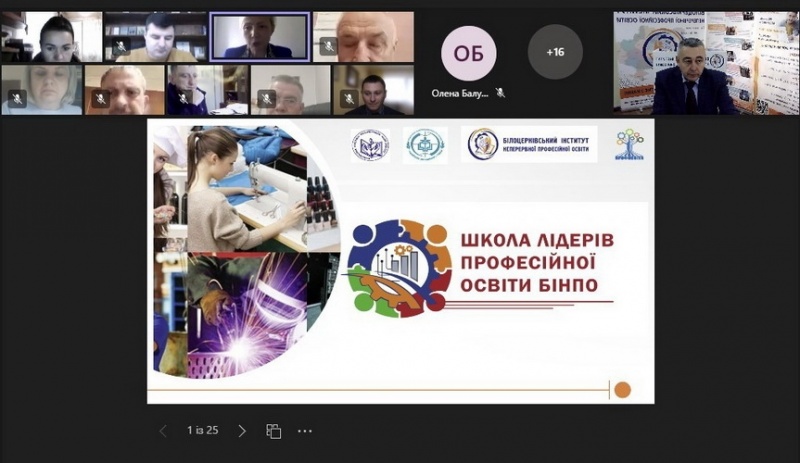Click muted mic icon next to Олена Балу...
800x463 pixels.
coord(501,93)
